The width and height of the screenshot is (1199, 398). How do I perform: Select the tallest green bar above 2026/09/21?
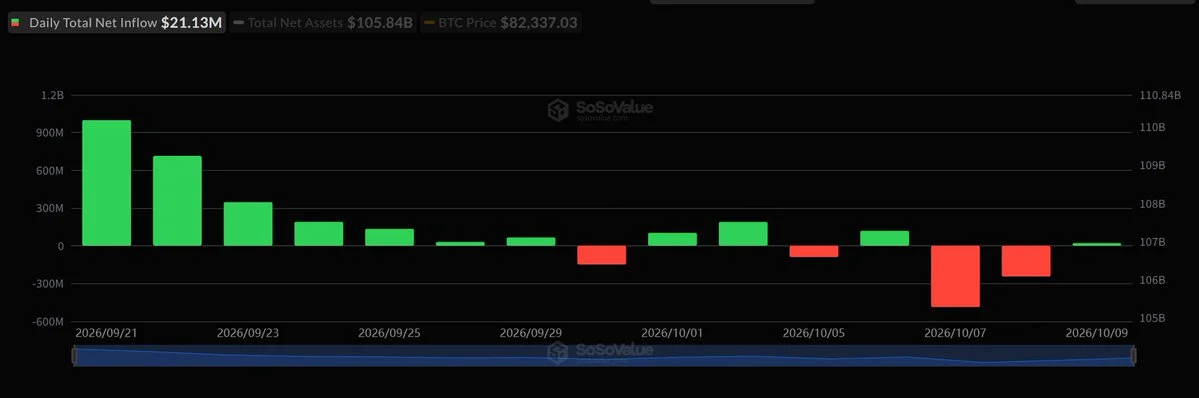pos(106,183)
